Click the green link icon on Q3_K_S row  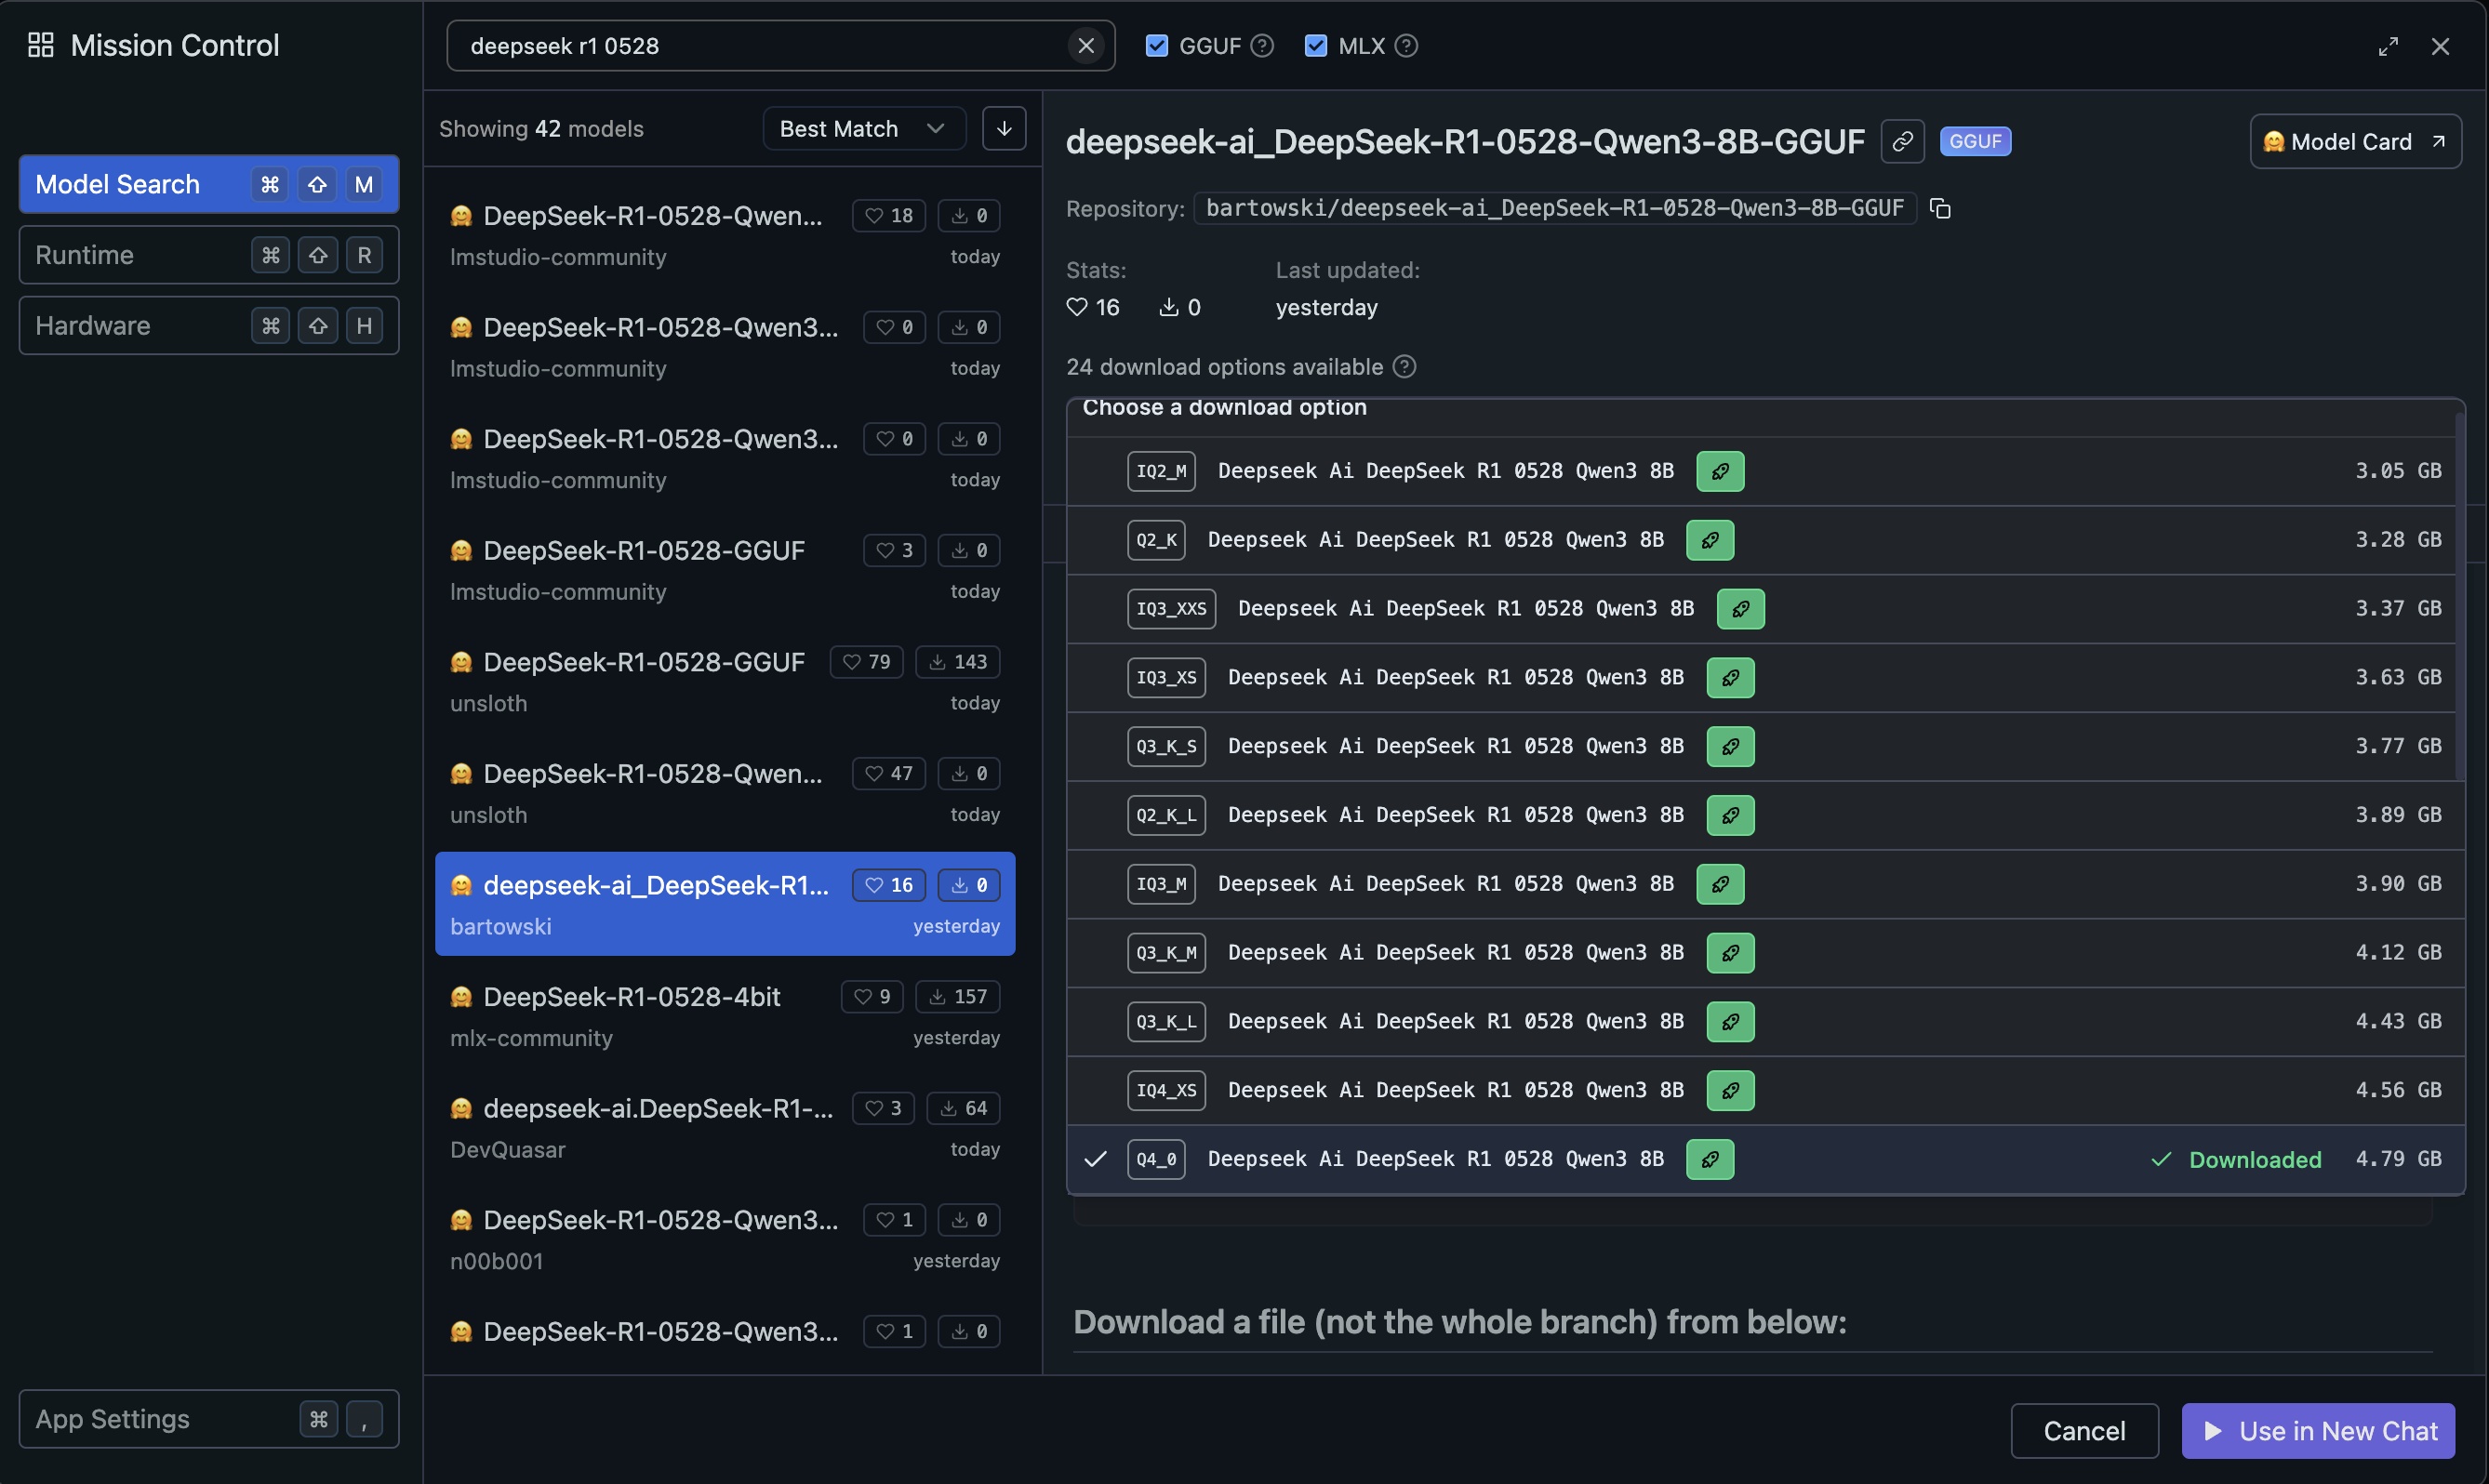pos(1730,747)
